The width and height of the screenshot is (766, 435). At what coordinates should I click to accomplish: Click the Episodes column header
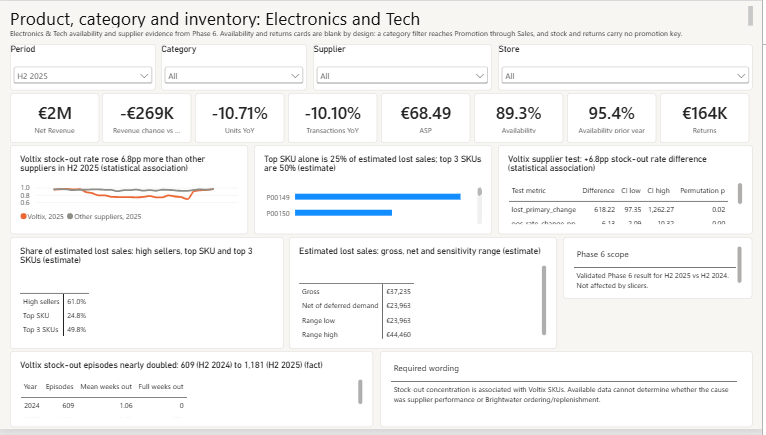pos(60,387)
